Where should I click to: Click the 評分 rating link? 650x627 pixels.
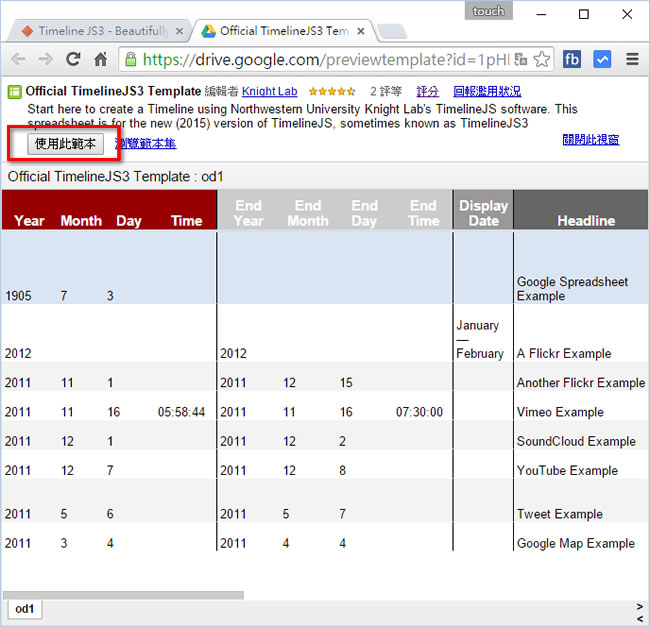[427, 92]
